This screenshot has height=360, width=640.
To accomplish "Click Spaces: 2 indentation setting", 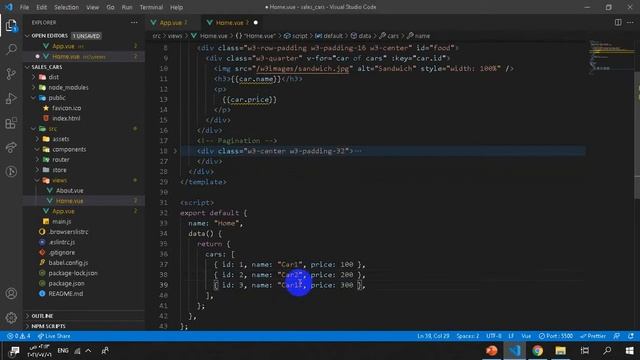I will (x=468, y=336).
